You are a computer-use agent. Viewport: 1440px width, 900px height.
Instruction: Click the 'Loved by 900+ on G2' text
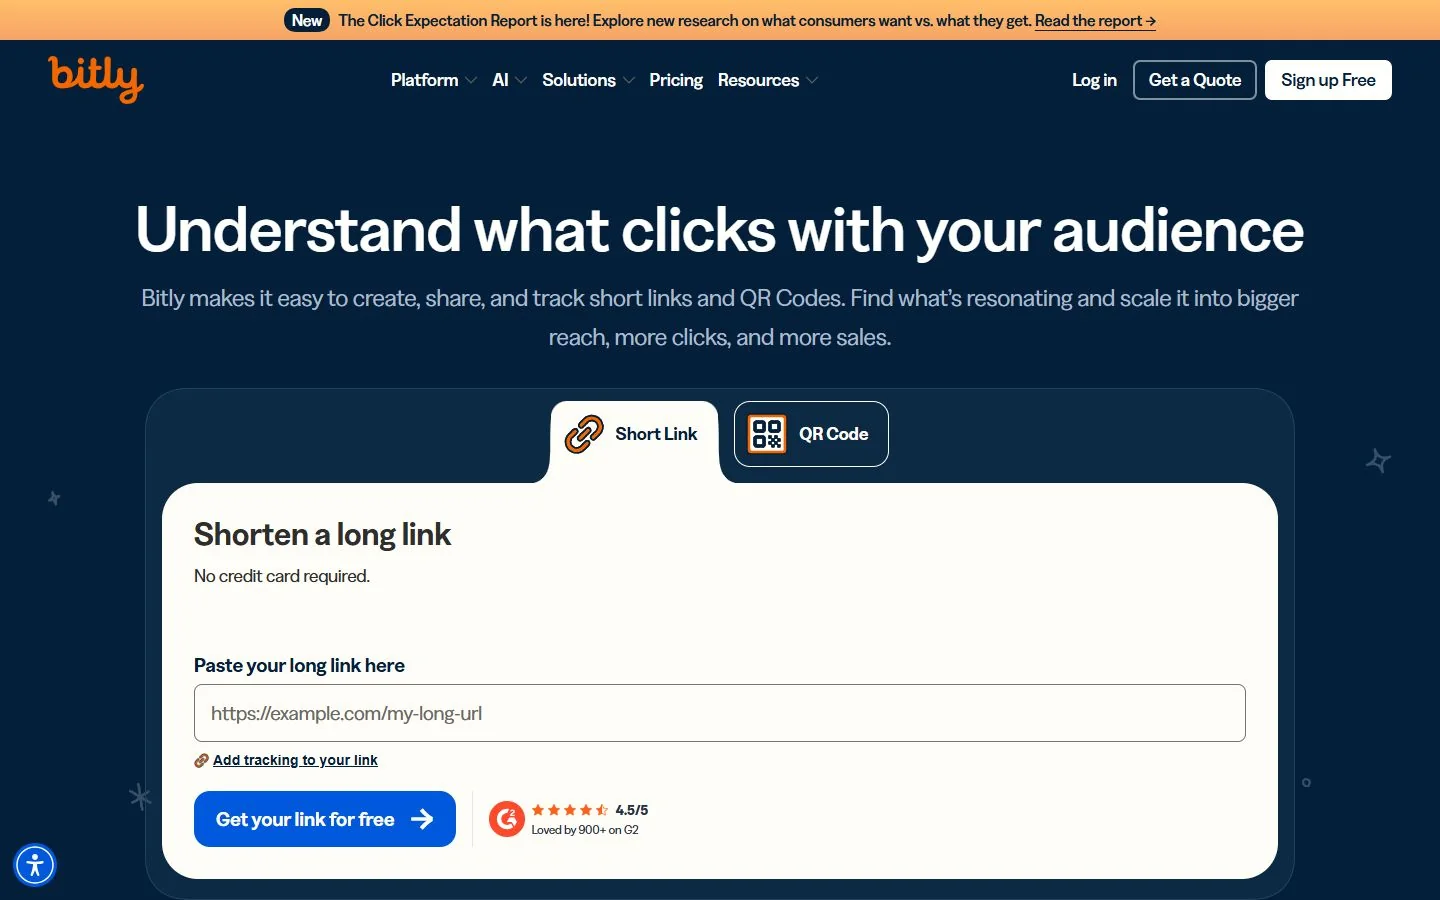coord(585,830)
